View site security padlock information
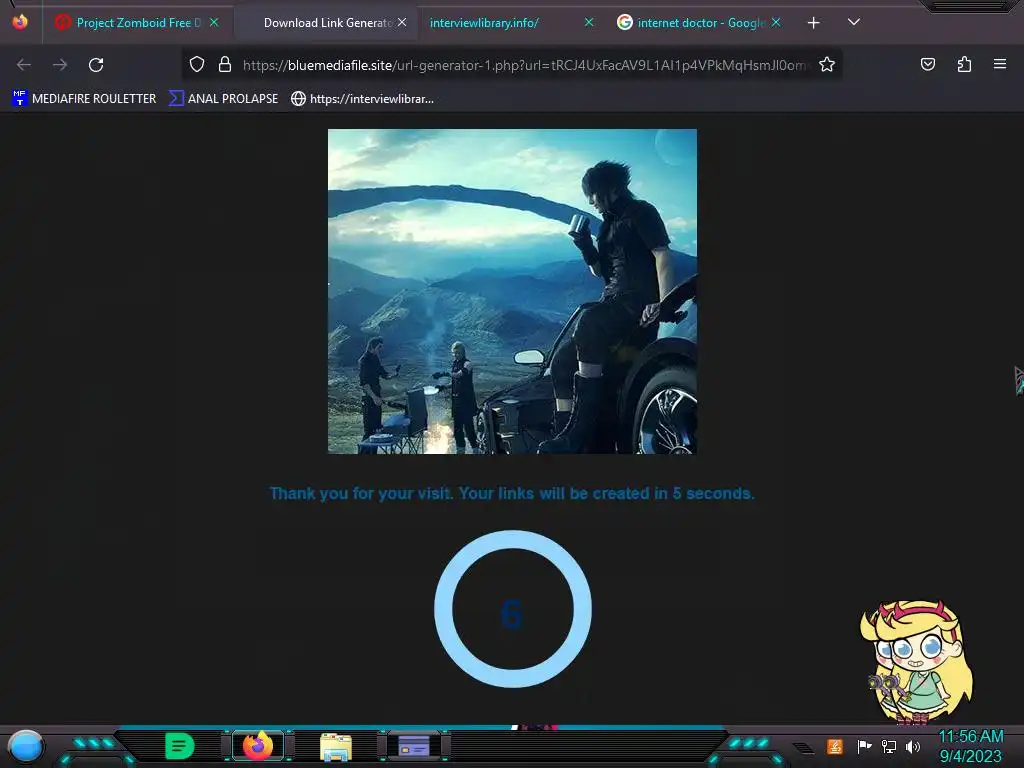 tap(225, 65)
